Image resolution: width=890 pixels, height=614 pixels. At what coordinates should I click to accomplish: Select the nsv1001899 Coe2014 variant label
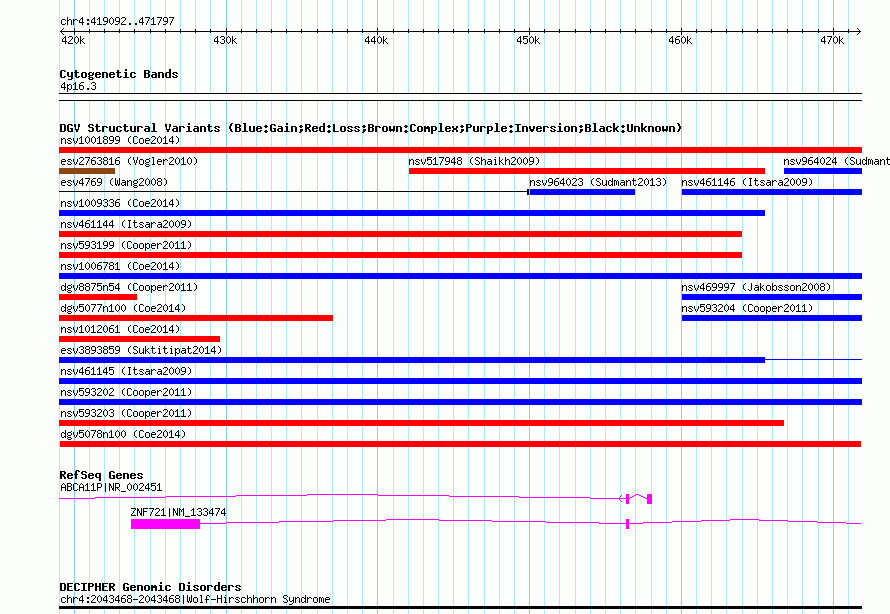pos(120,140)
